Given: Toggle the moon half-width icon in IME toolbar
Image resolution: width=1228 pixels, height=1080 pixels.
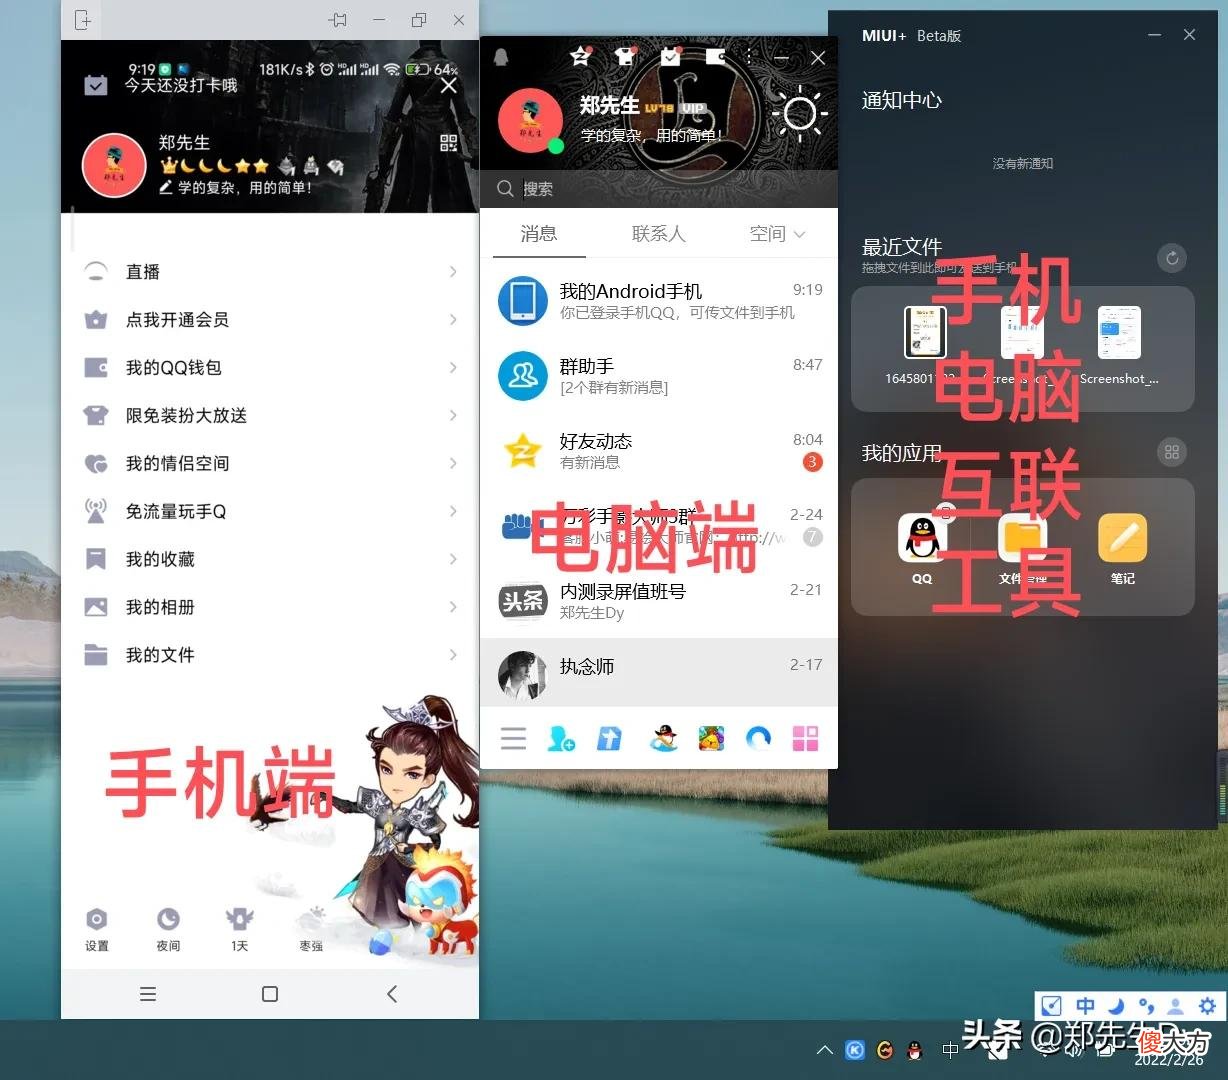Looking at the screenshot, I should pos(1116,1006).
